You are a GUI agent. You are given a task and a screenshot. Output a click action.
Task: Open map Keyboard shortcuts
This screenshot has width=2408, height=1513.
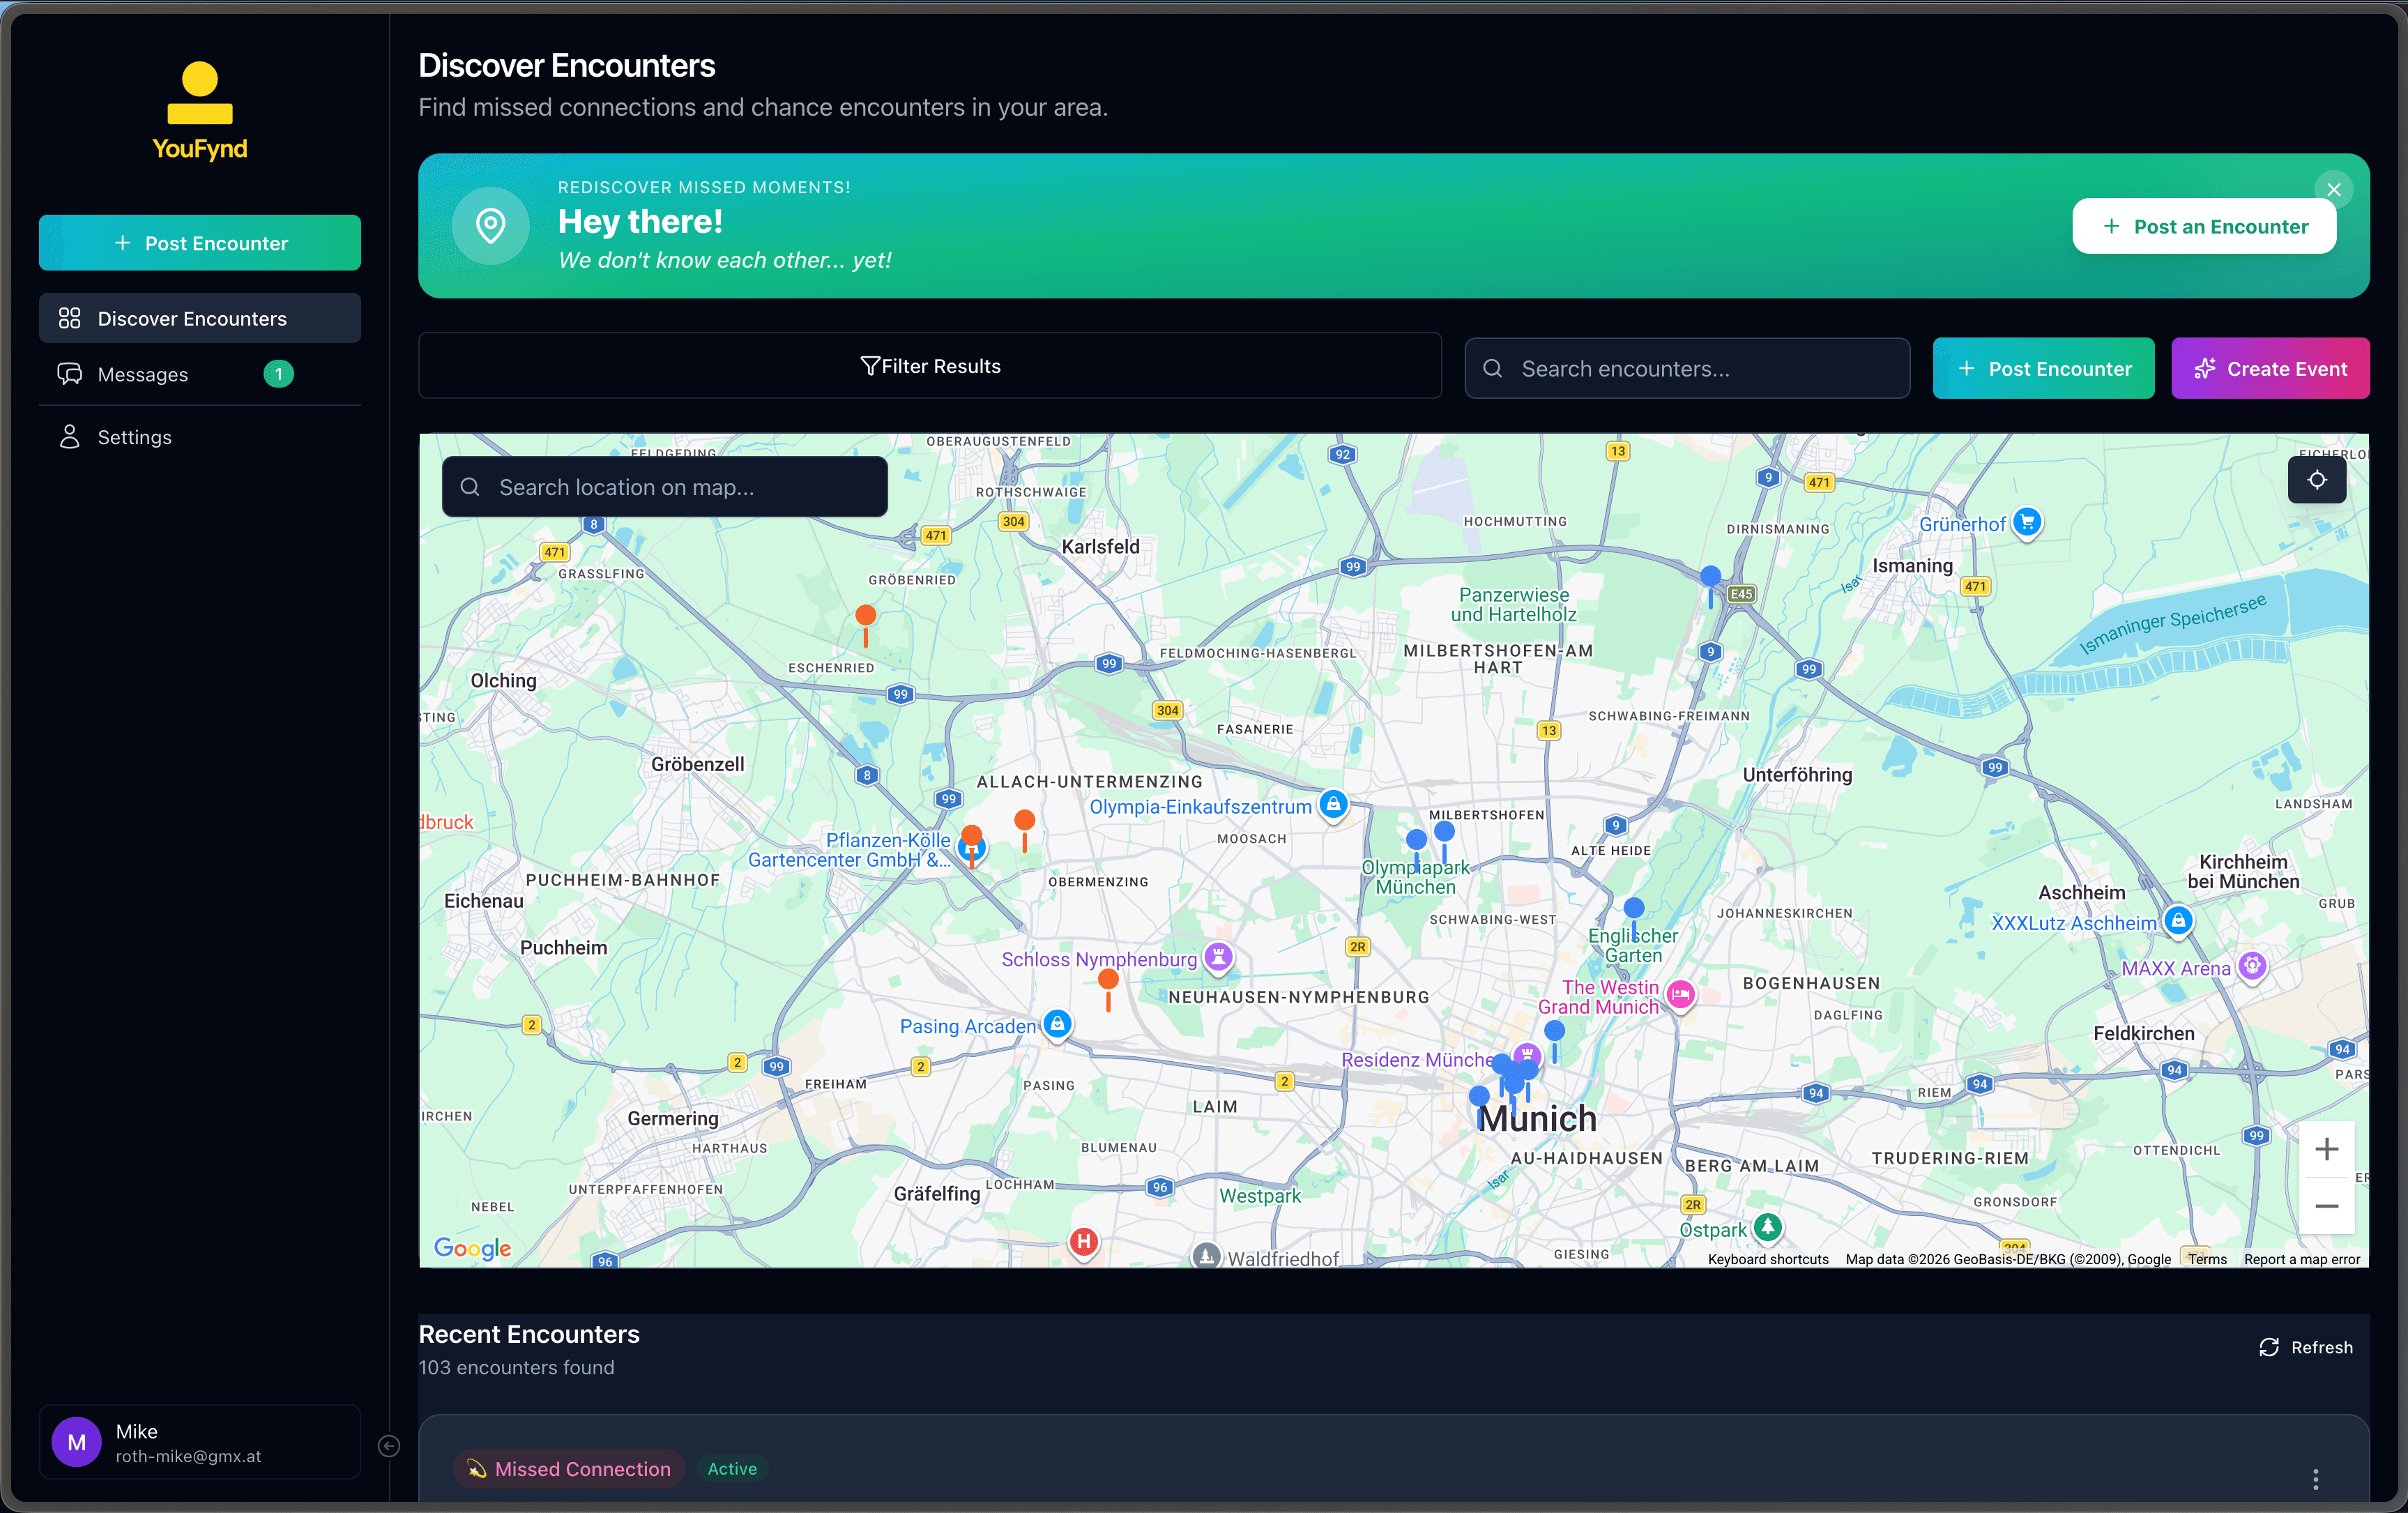coord(1768,1259)
